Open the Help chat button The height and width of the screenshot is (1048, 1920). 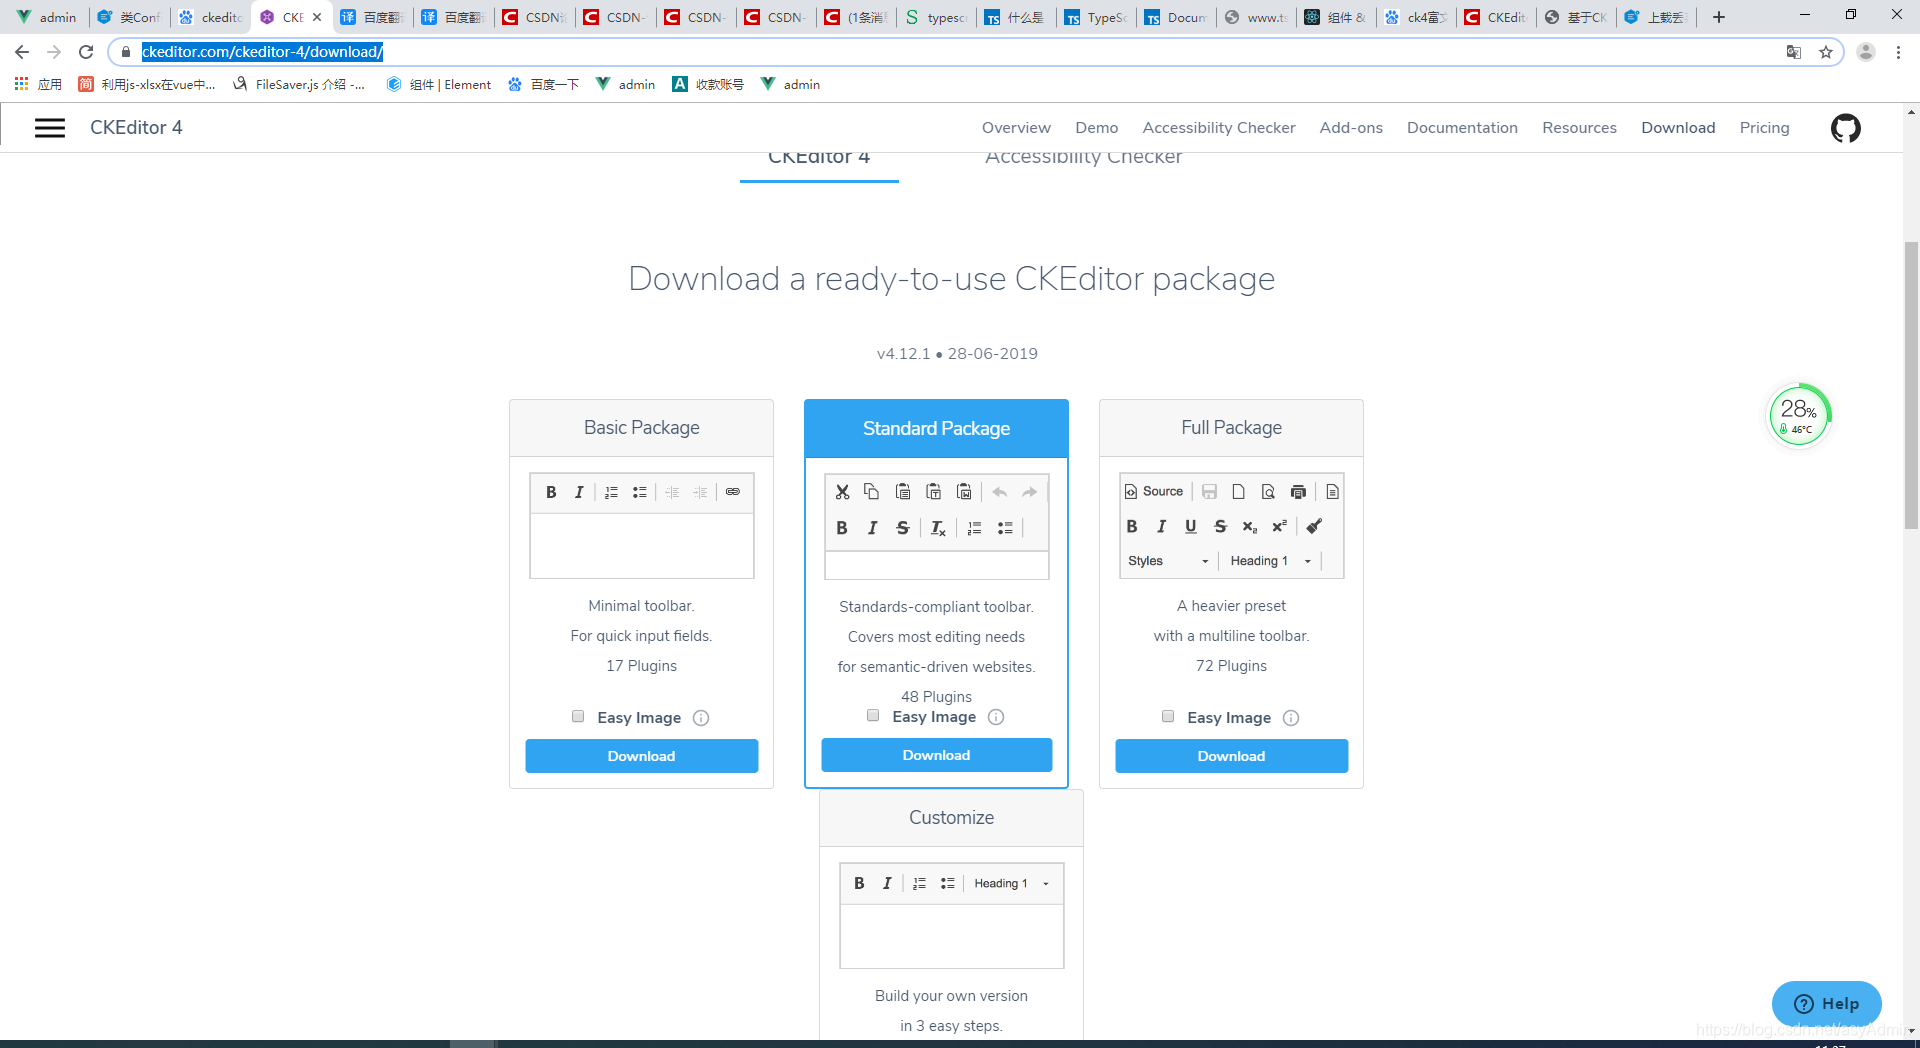[x=1826, y=1004]
